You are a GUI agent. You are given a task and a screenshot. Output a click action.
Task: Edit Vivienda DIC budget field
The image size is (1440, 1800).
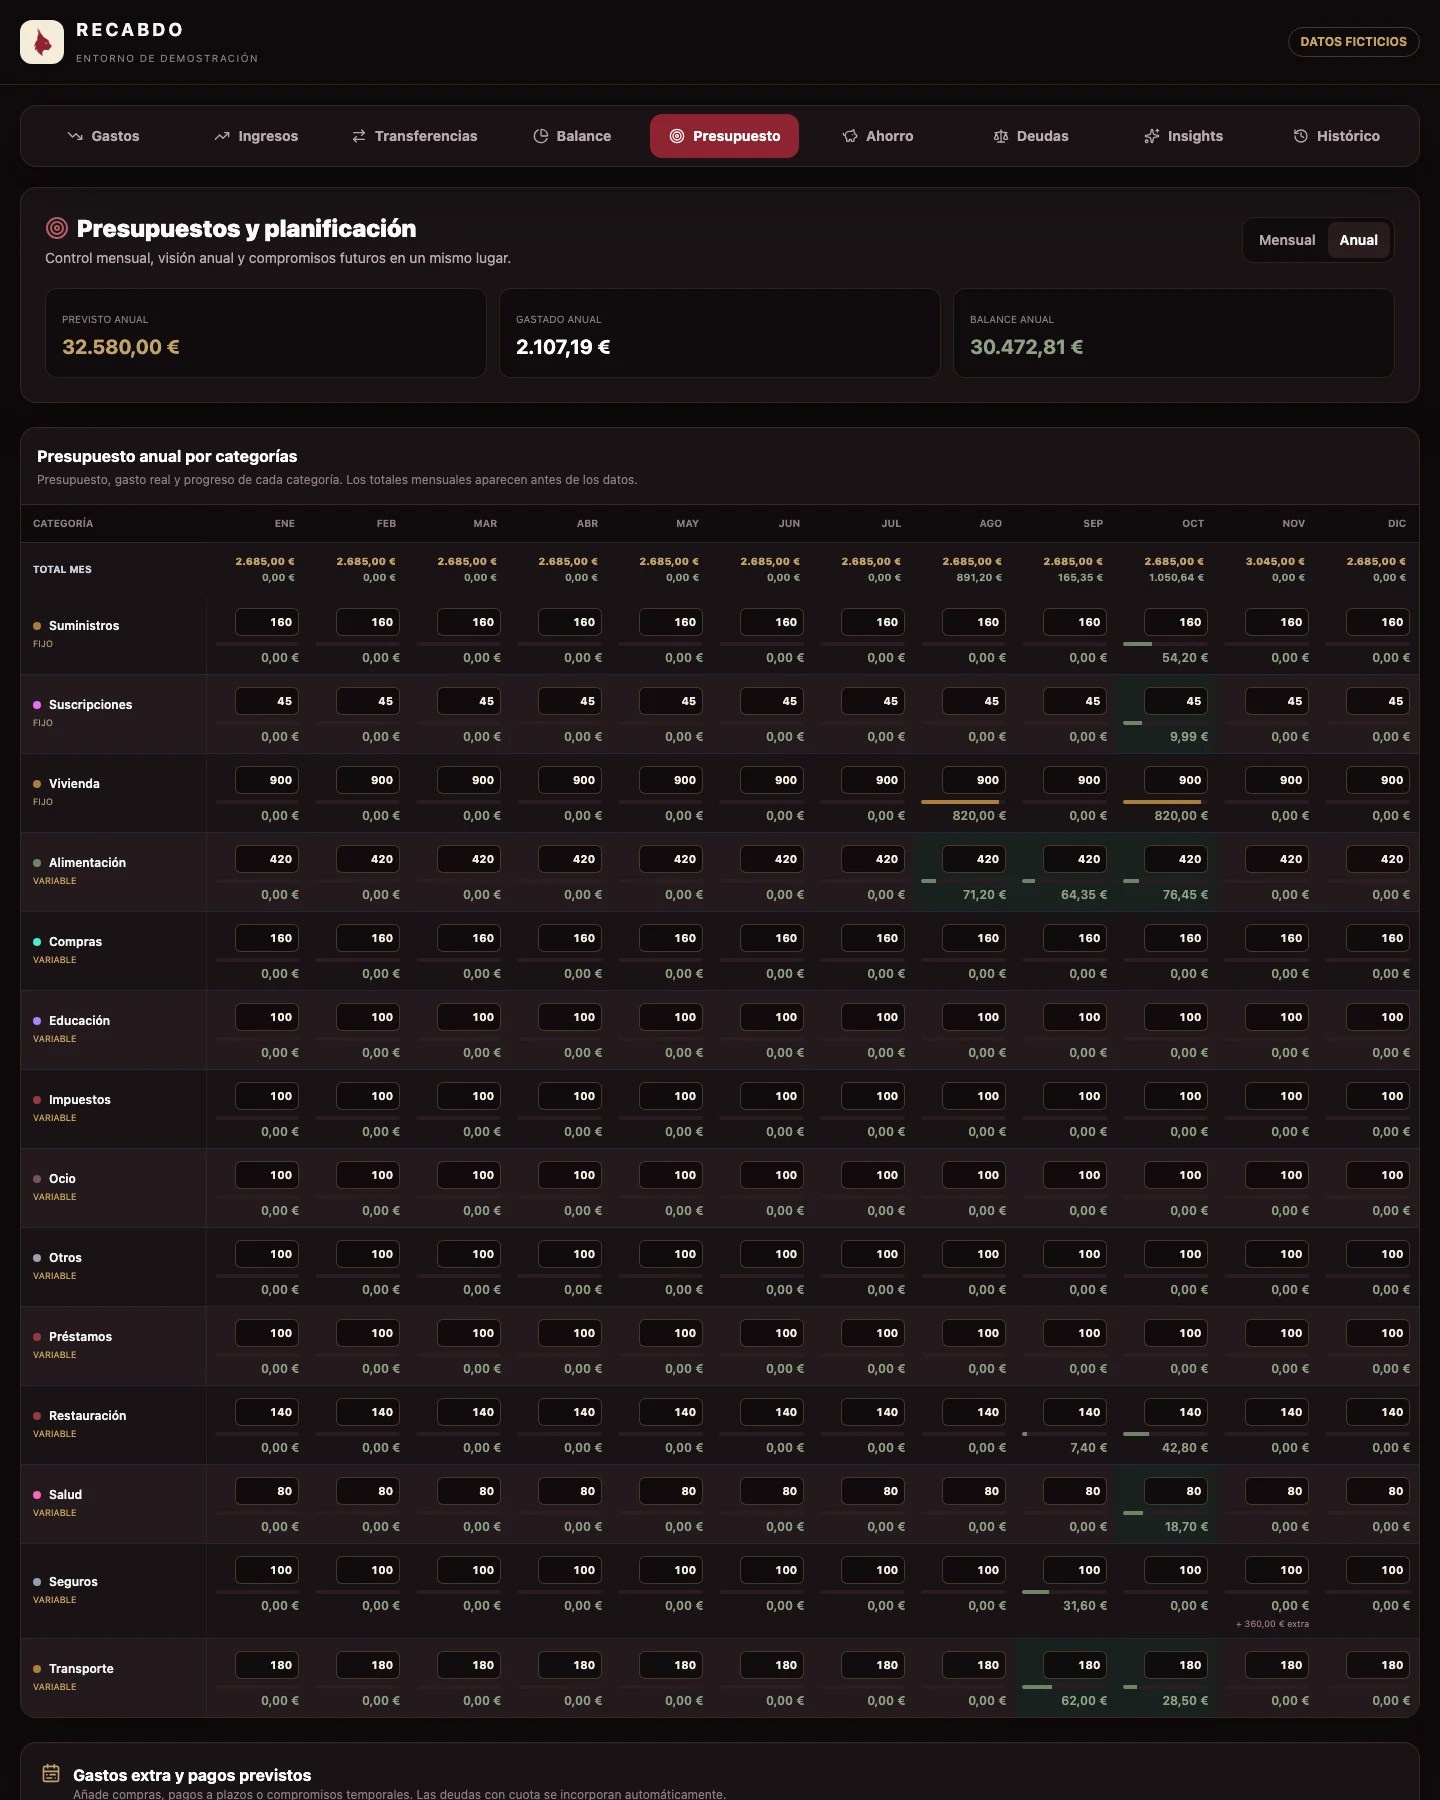coord(1378,780)
